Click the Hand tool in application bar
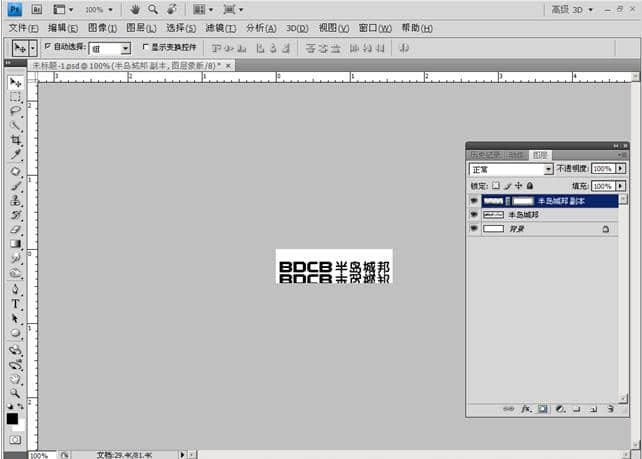 pyautogui.click(x=135, y=9)
